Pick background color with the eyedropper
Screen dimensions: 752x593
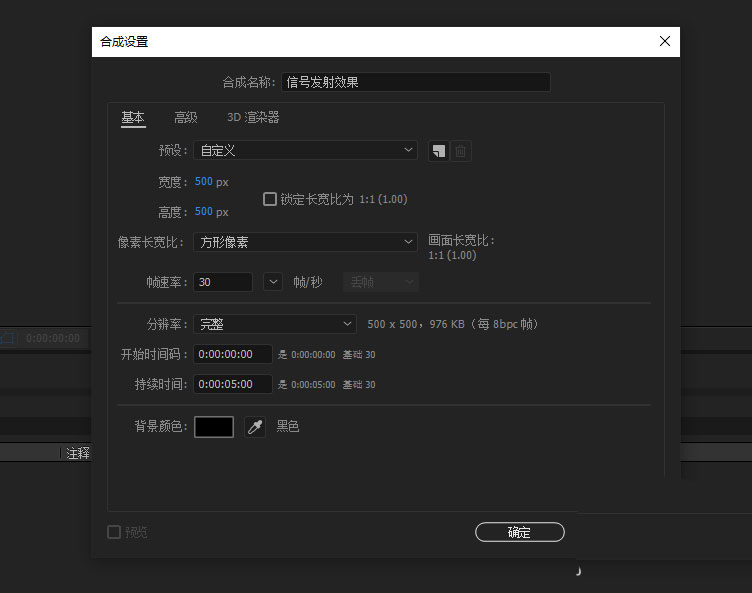click(x=255, y=427)
